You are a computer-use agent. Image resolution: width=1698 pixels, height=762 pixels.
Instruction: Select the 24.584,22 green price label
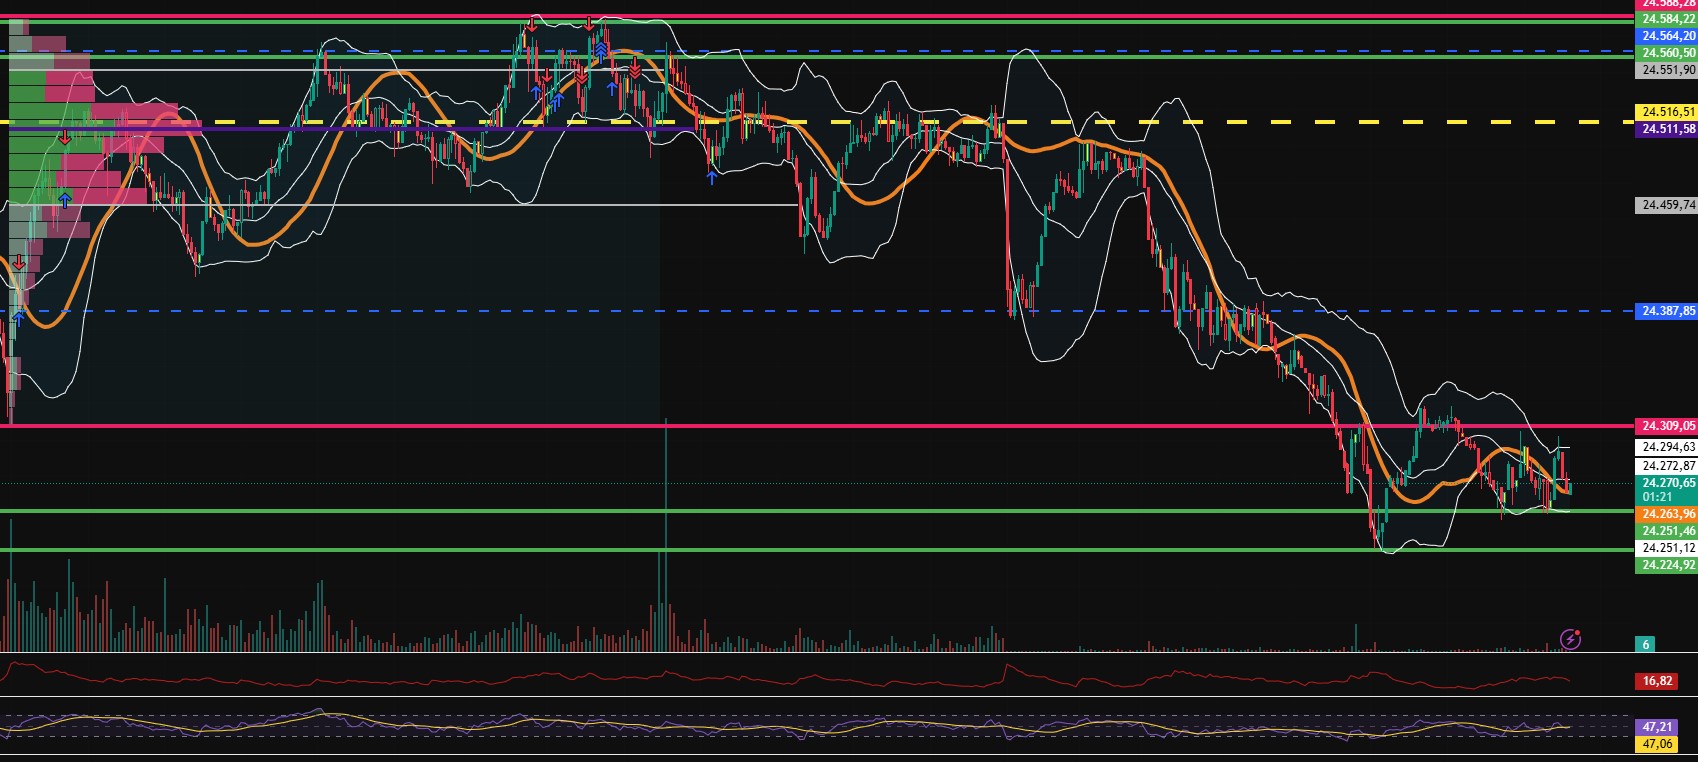tap(1667, 19)
